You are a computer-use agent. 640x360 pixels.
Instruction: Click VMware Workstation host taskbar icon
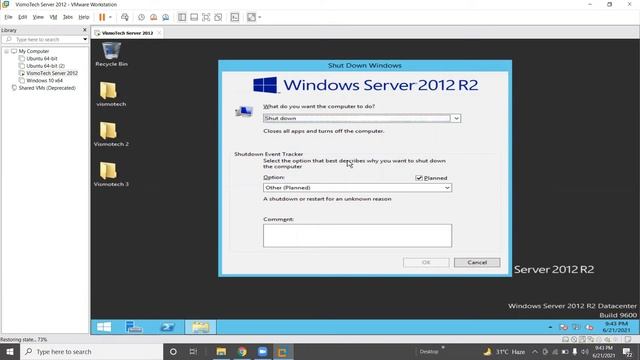pyautogui.click(x=282, y=351)
